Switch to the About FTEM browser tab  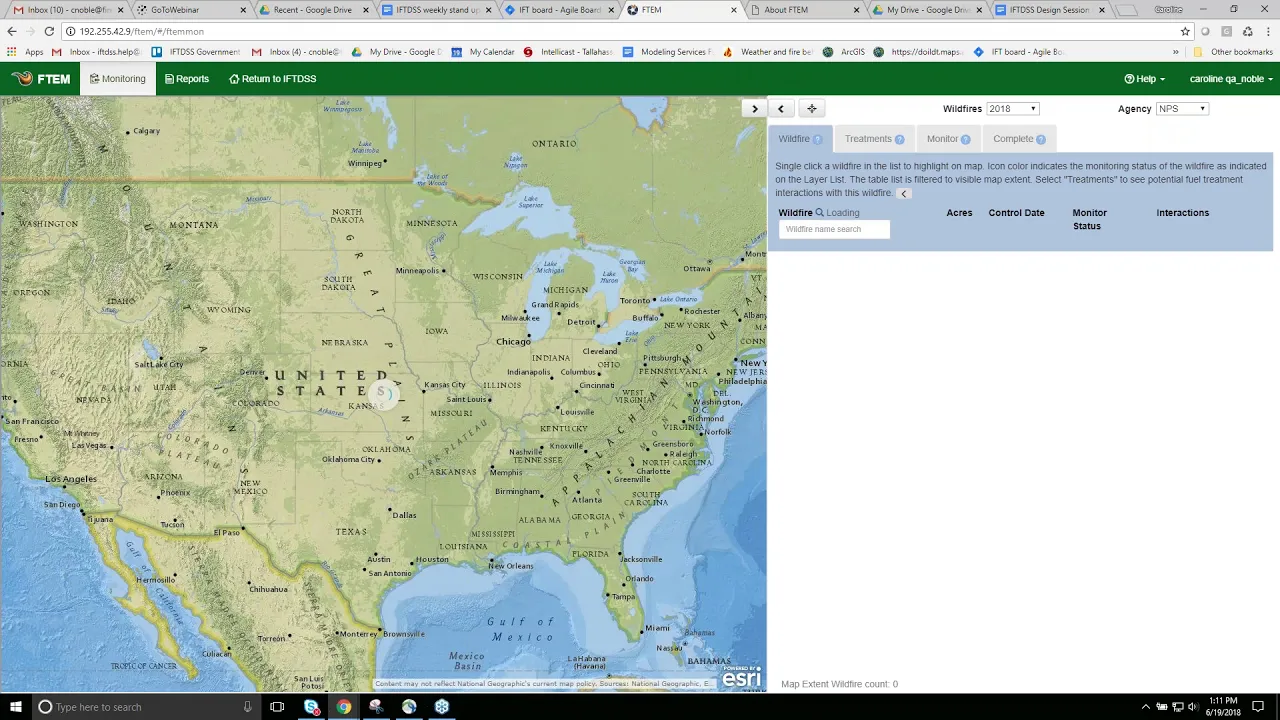coord(803,10)
